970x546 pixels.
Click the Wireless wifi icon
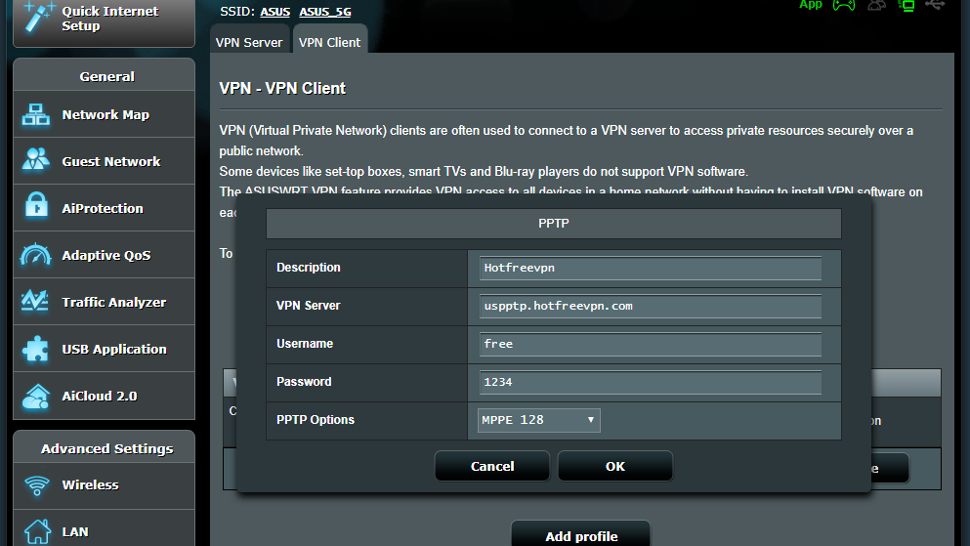[x=37, y=485]
